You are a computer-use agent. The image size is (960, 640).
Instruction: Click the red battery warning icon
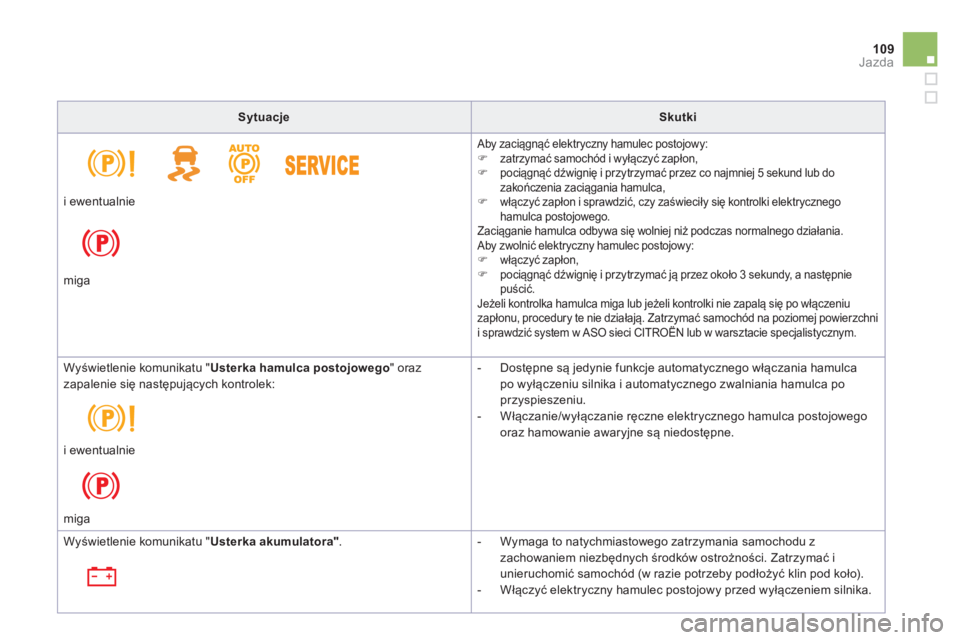pyautogui.click(x=102, y=576)
